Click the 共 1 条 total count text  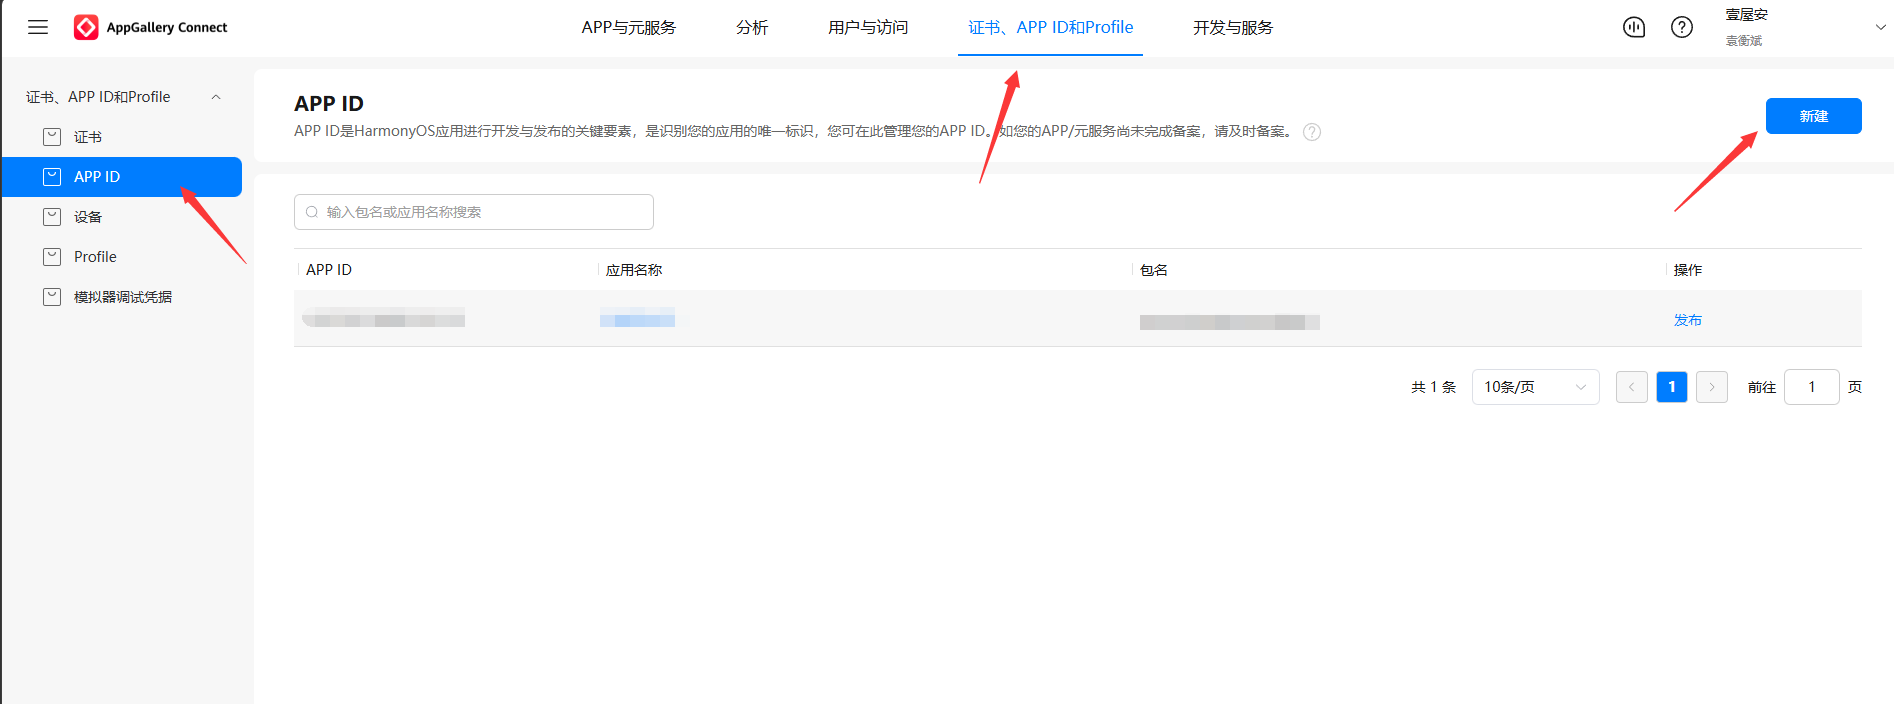click(1433, 387)
